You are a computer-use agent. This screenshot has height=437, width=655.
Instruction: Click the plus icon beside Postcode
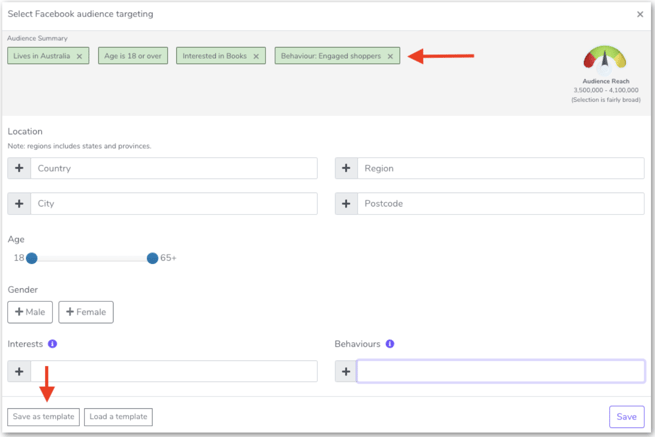coord(346,204)
